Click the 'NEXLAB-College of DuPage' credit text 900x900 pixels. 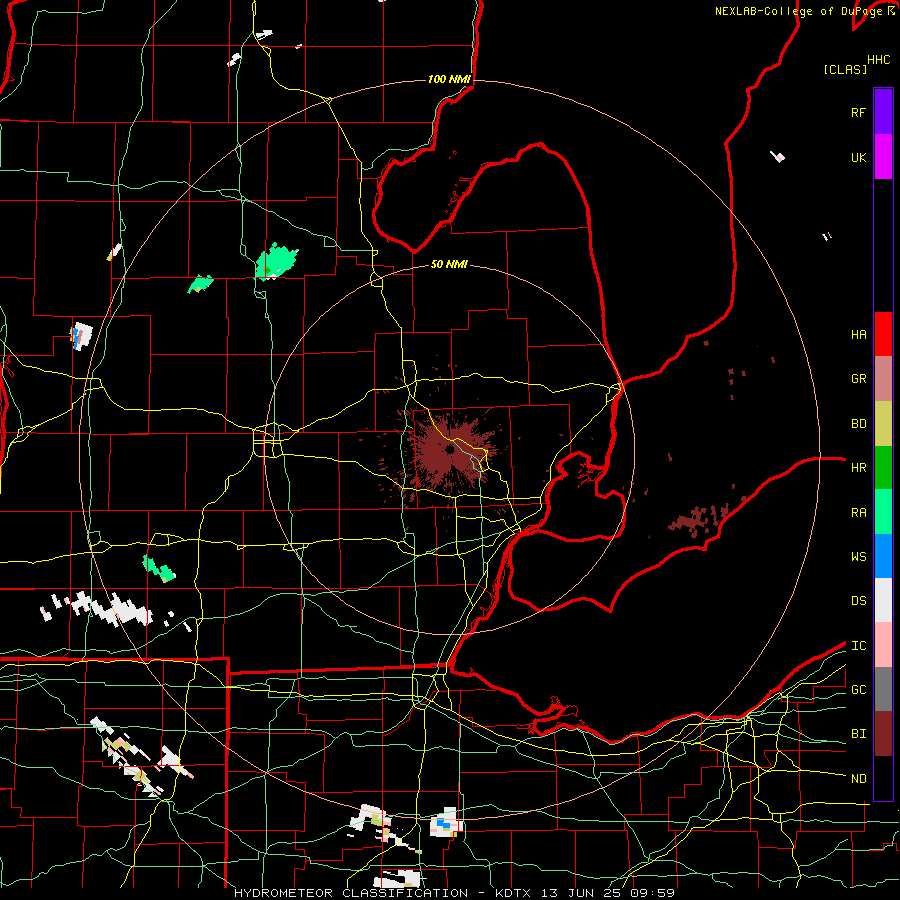tap(799, 11)
